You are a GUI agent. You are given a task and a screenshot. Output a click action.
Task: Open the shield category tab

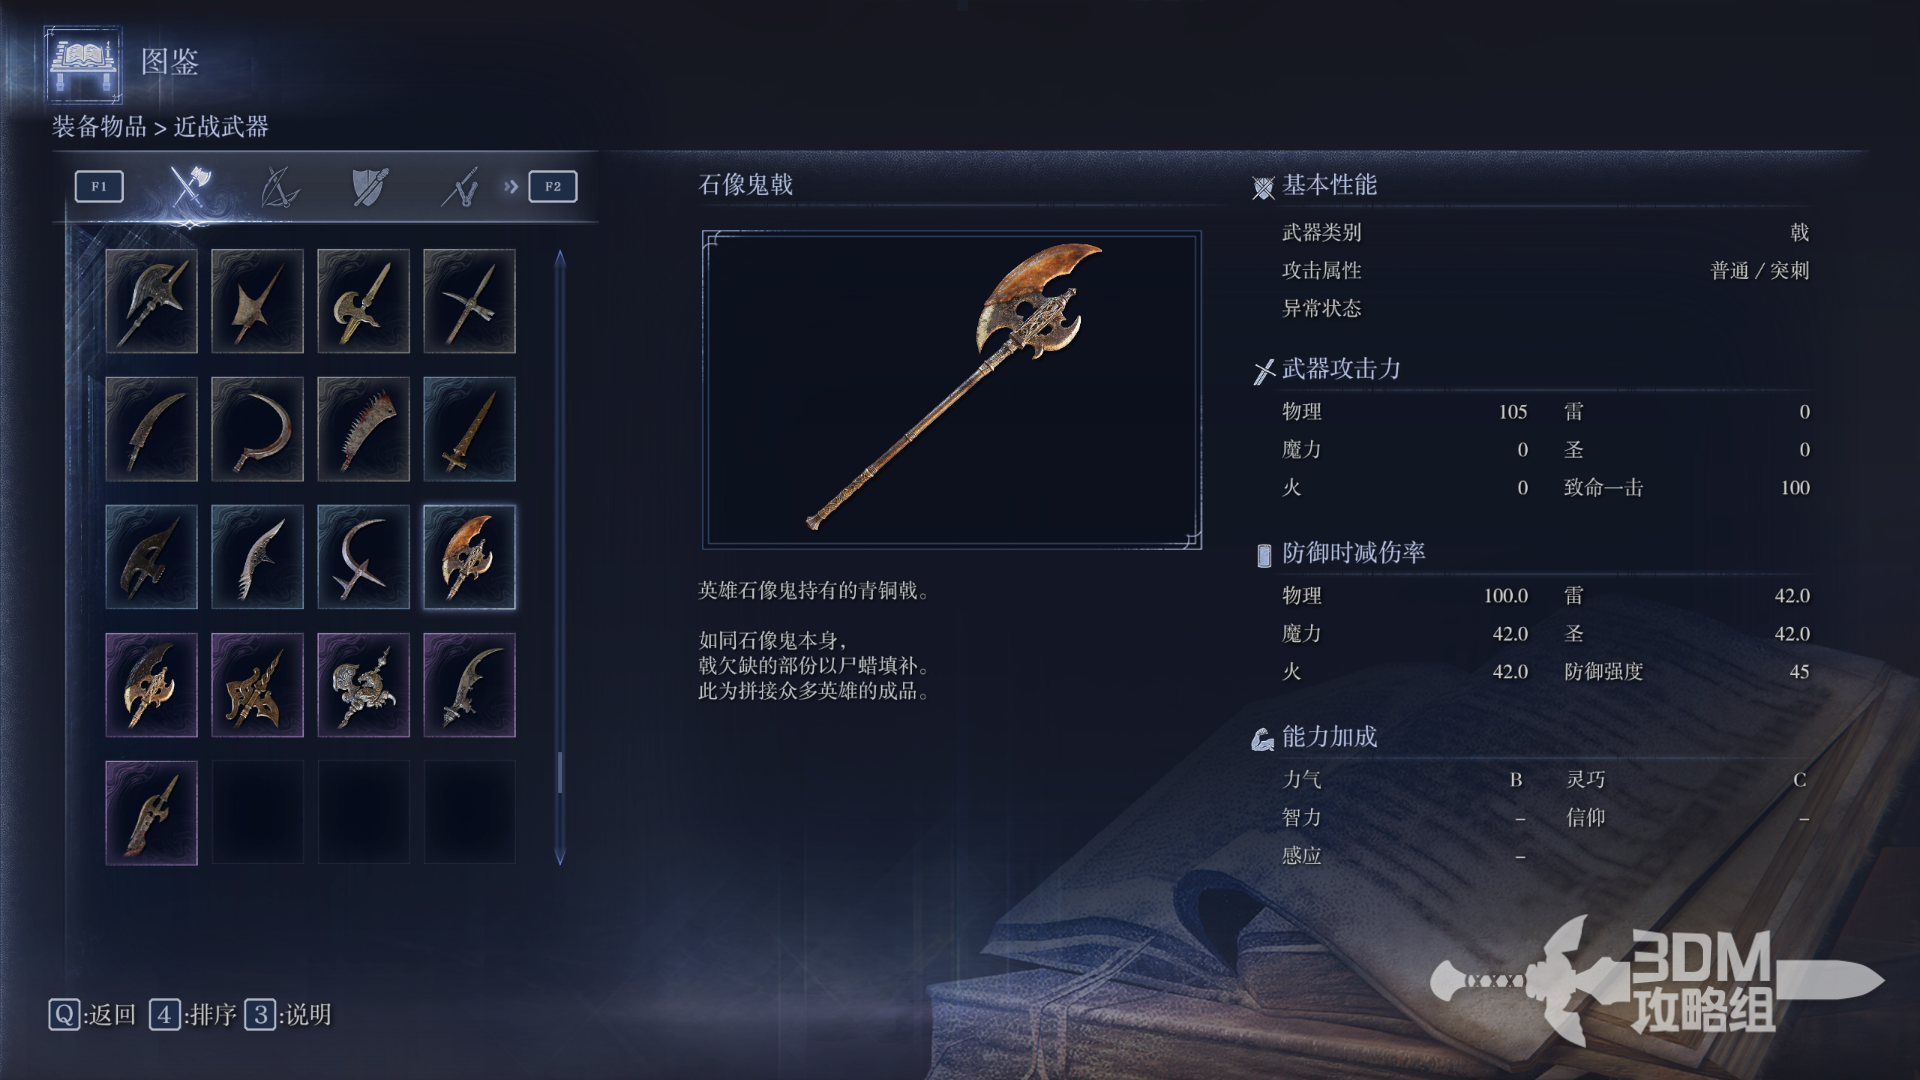tap(369, 187)
